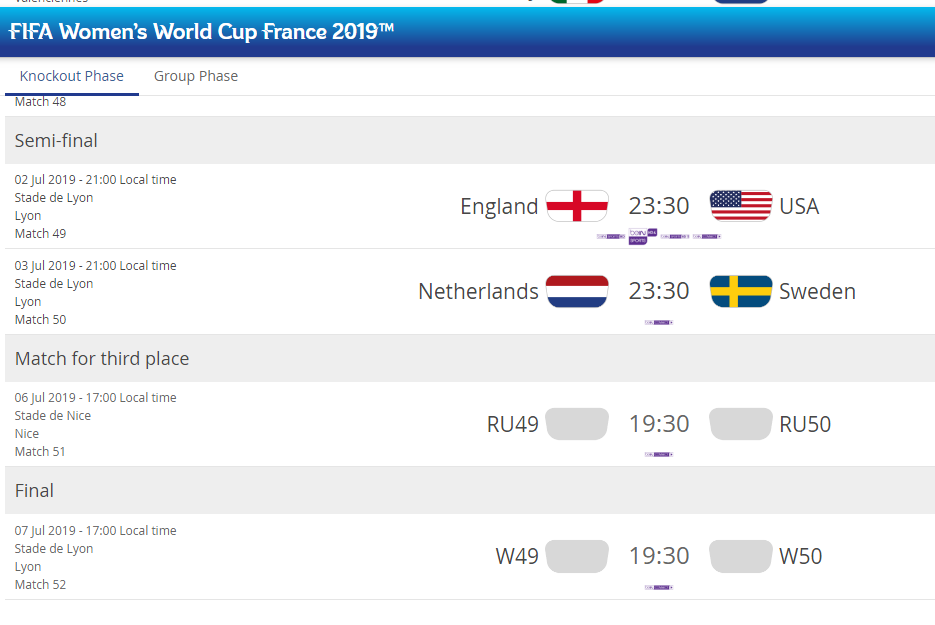Click the USA team name
The image size is (935, 625).
(799, 207)
